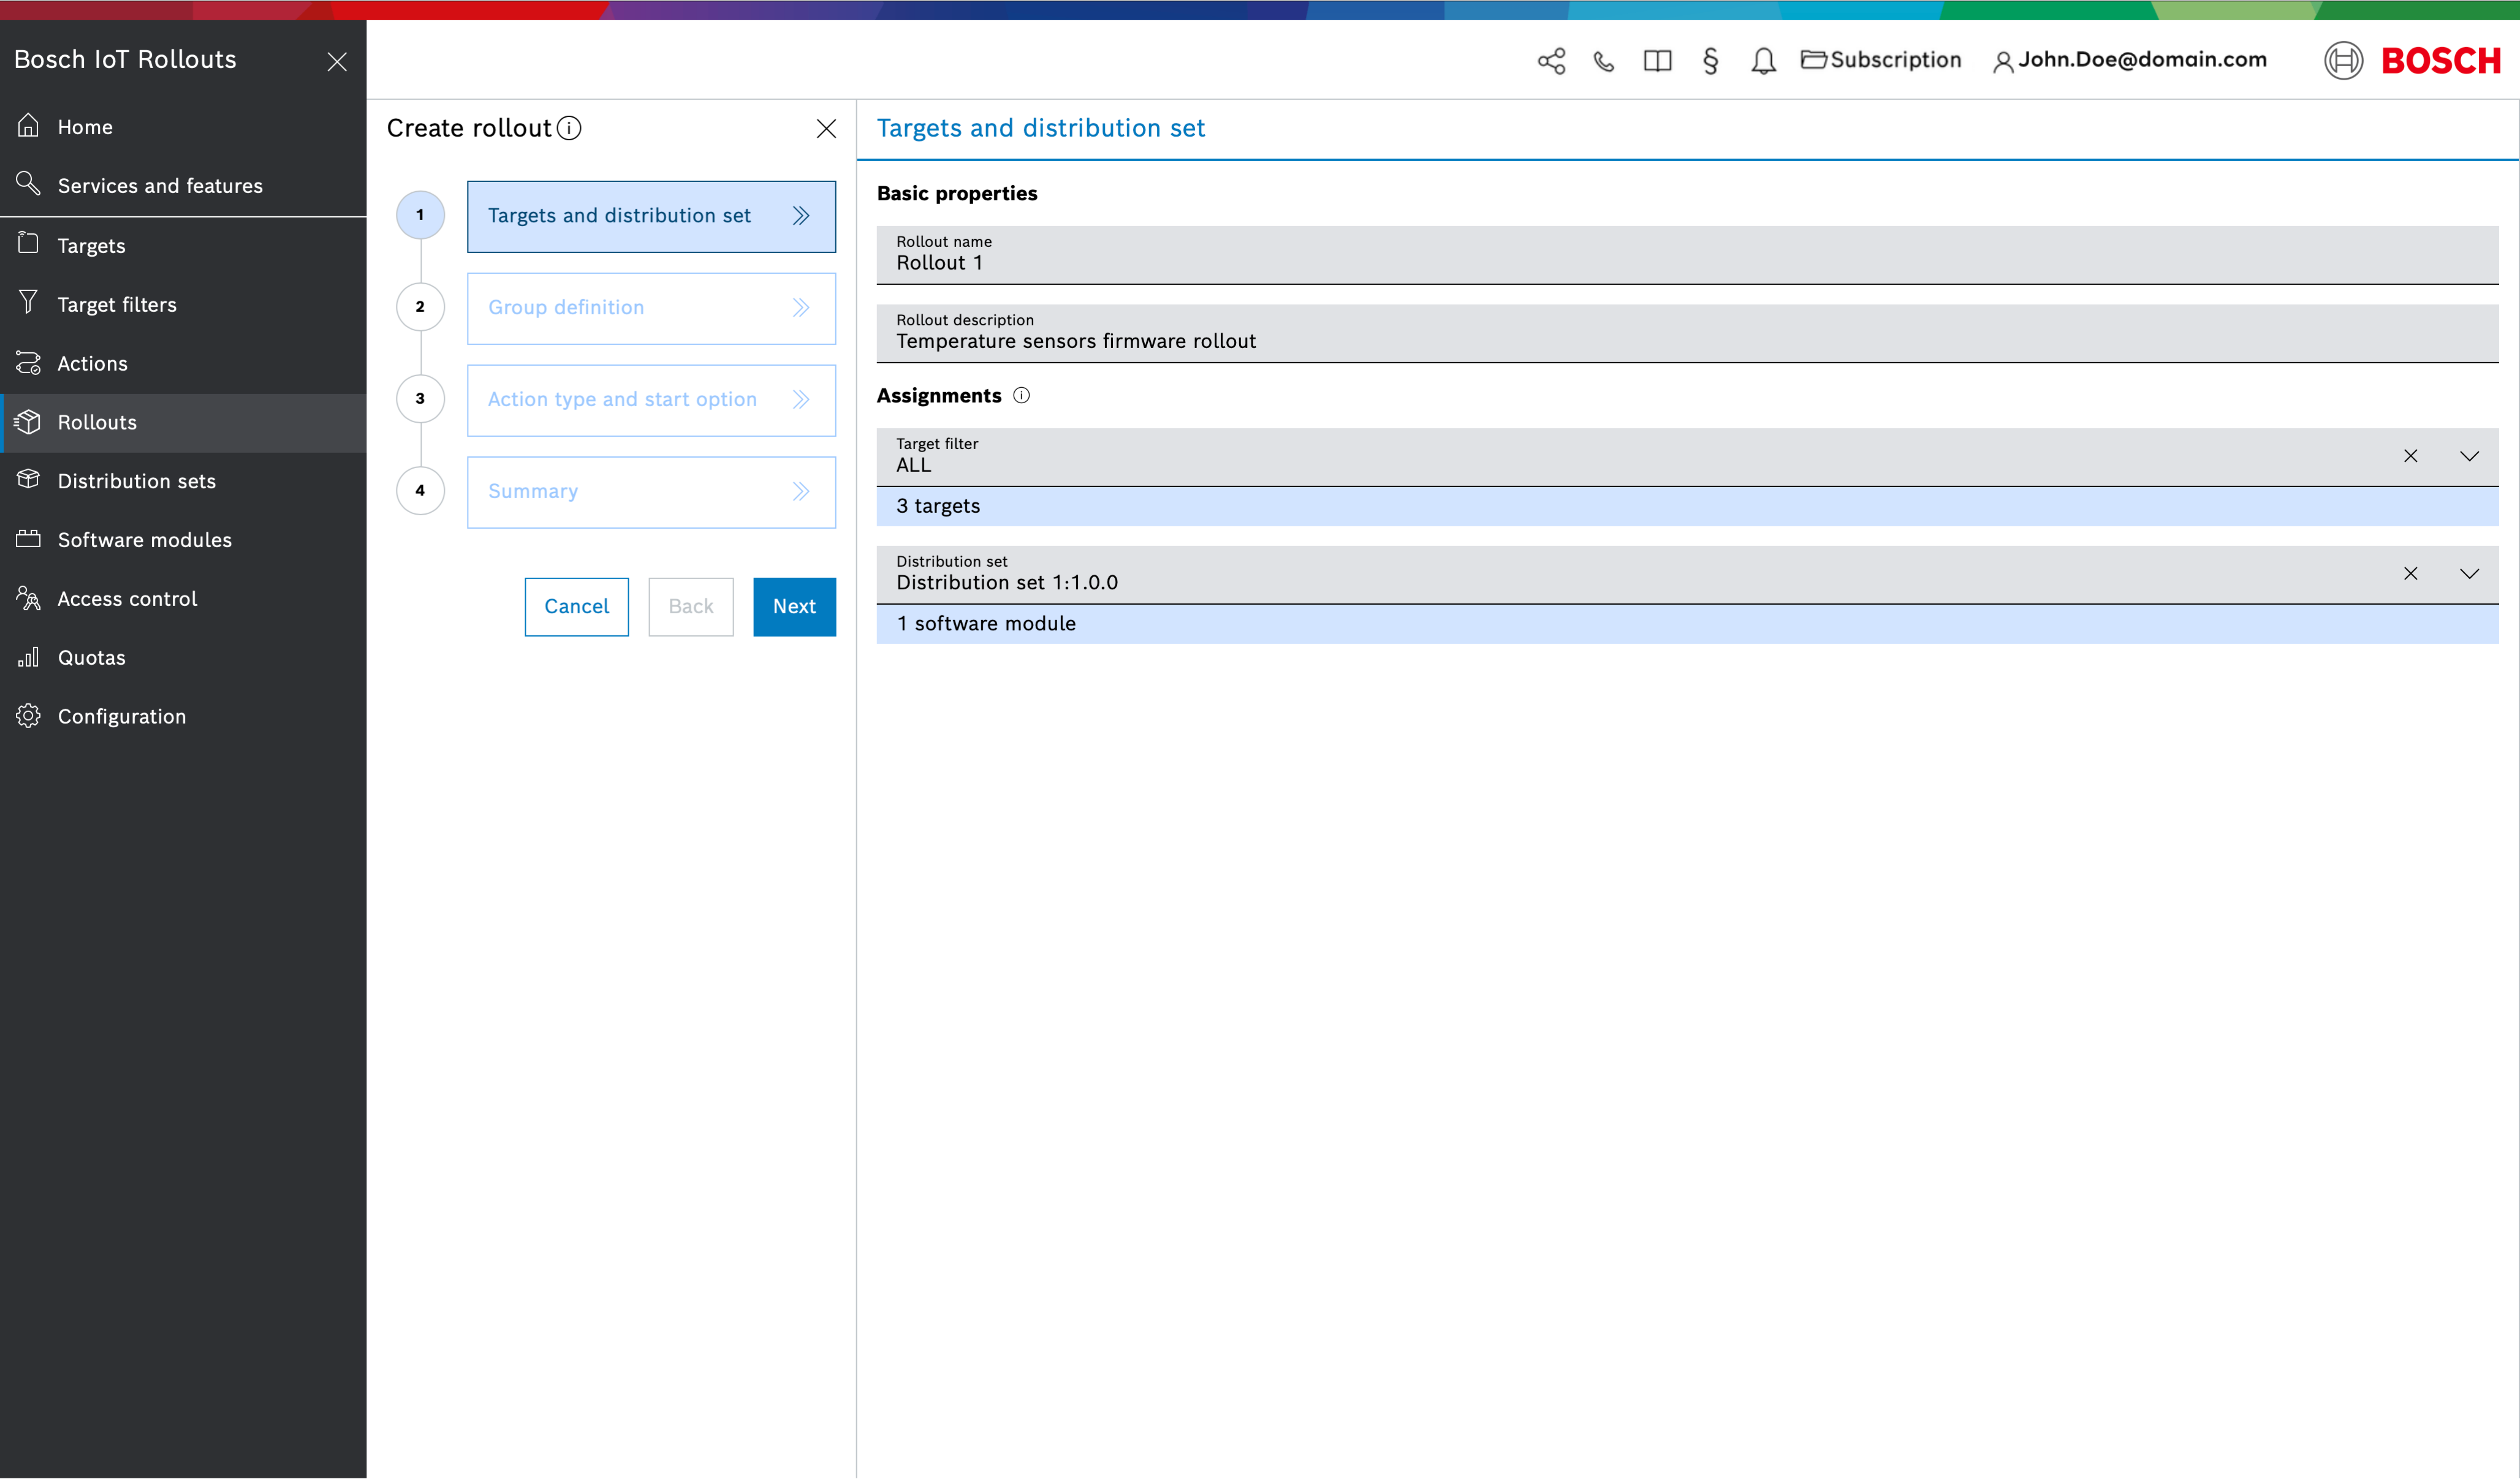Expand the Target filter dropdown
The image size is (2520, 1479).
[2469, 456]
